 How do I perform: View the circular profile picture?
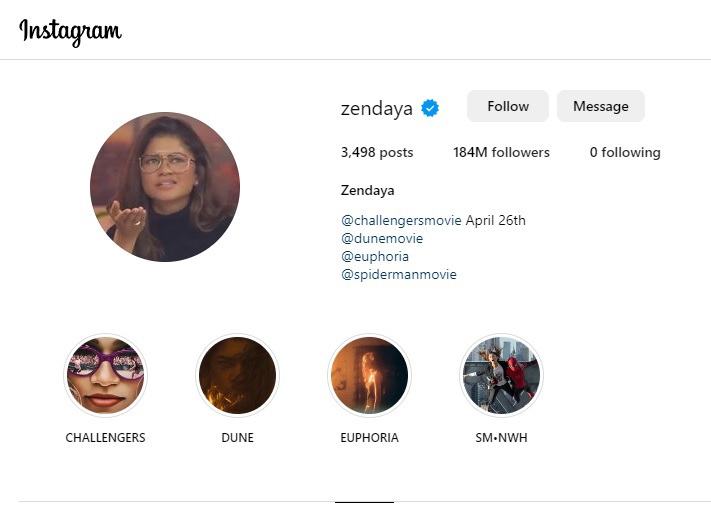[165, 187]
